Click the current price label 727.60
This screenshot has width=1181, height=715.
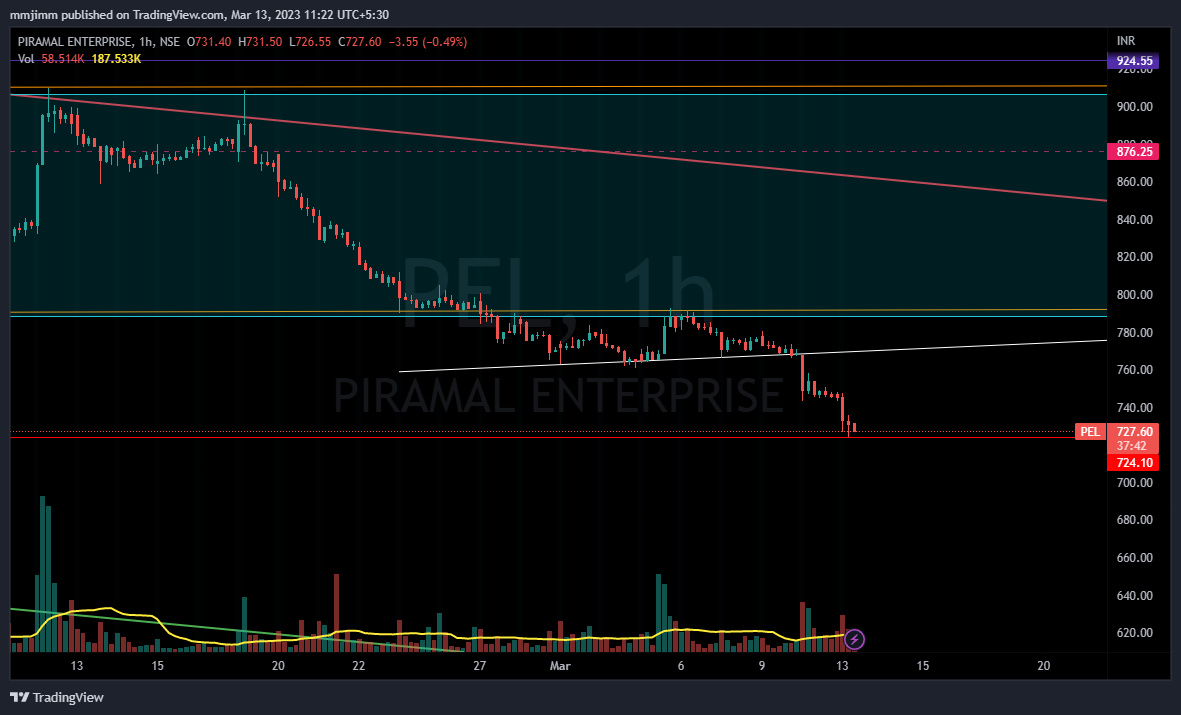pyautogui.click(x=1134, y=432)
